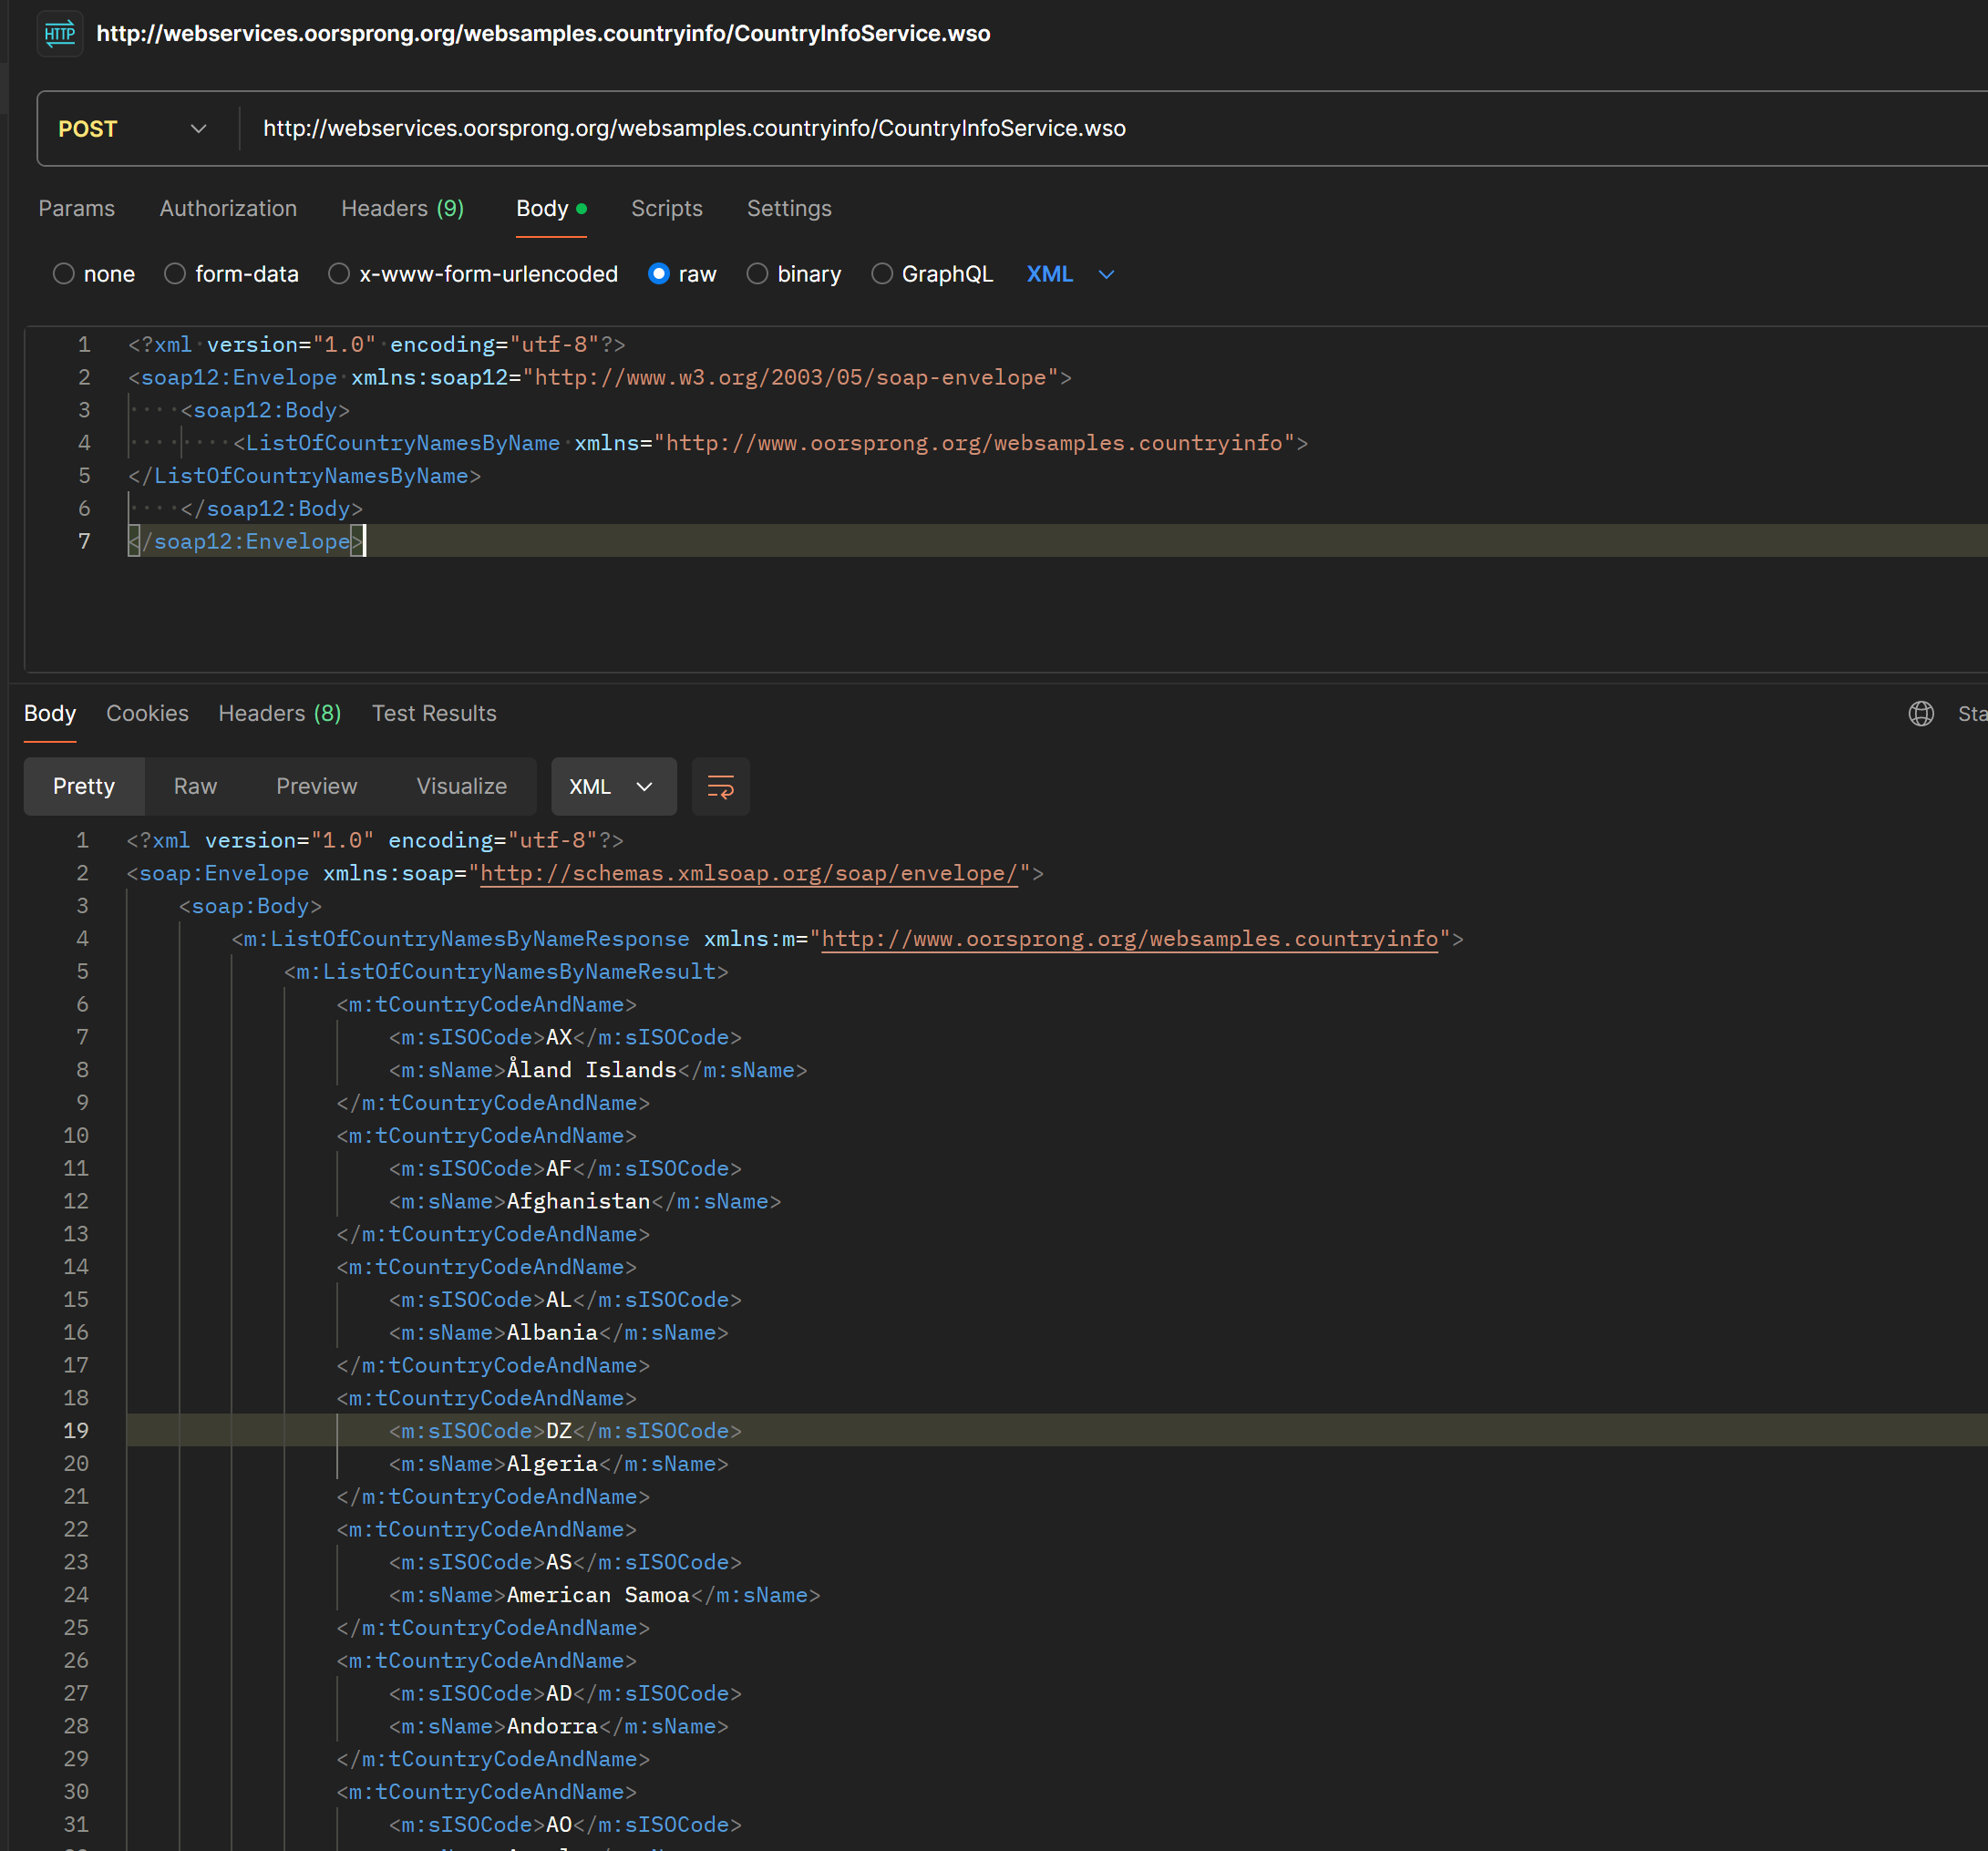Open the request Settings tab
The height and width of the screenshot is (1851, 1988).
(x=789, y=208)
